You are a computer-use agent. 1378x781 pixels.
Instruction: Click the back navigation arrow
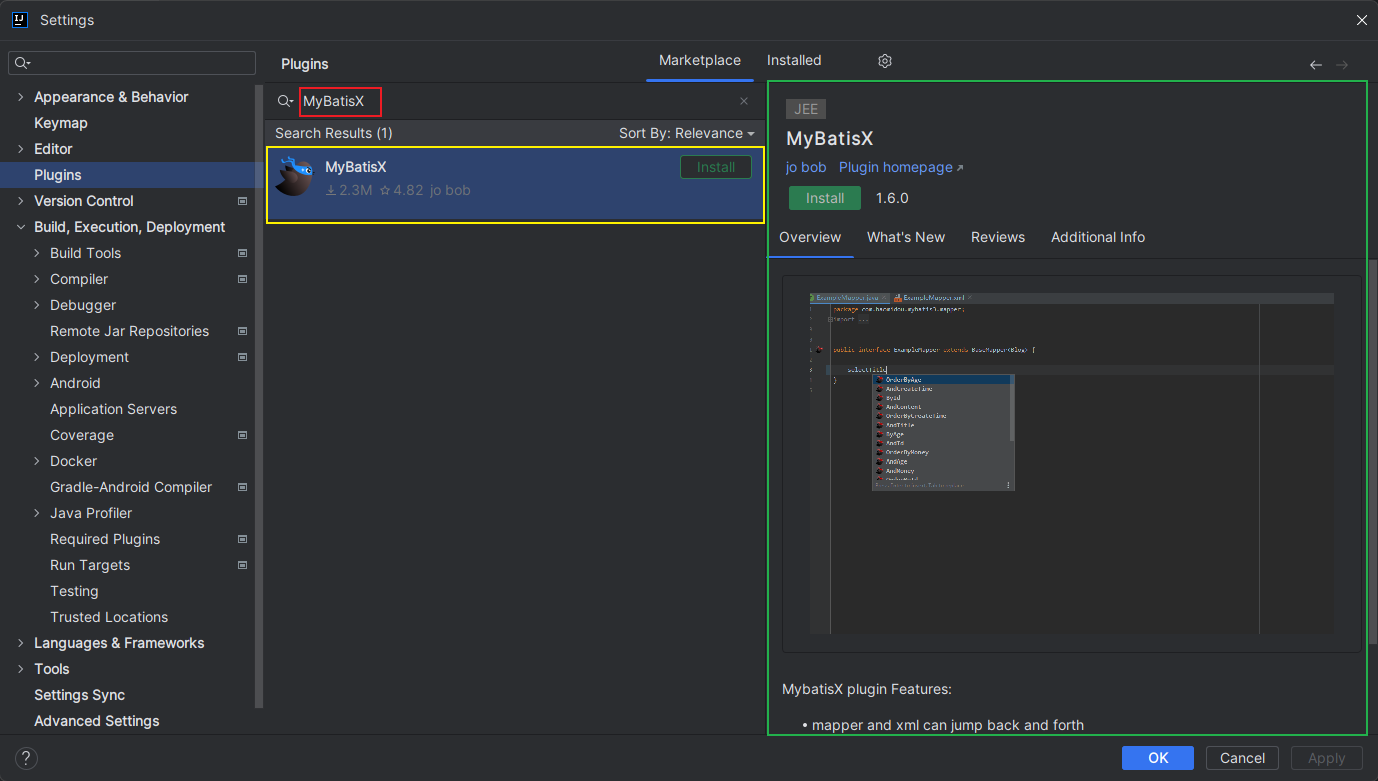1315,65
